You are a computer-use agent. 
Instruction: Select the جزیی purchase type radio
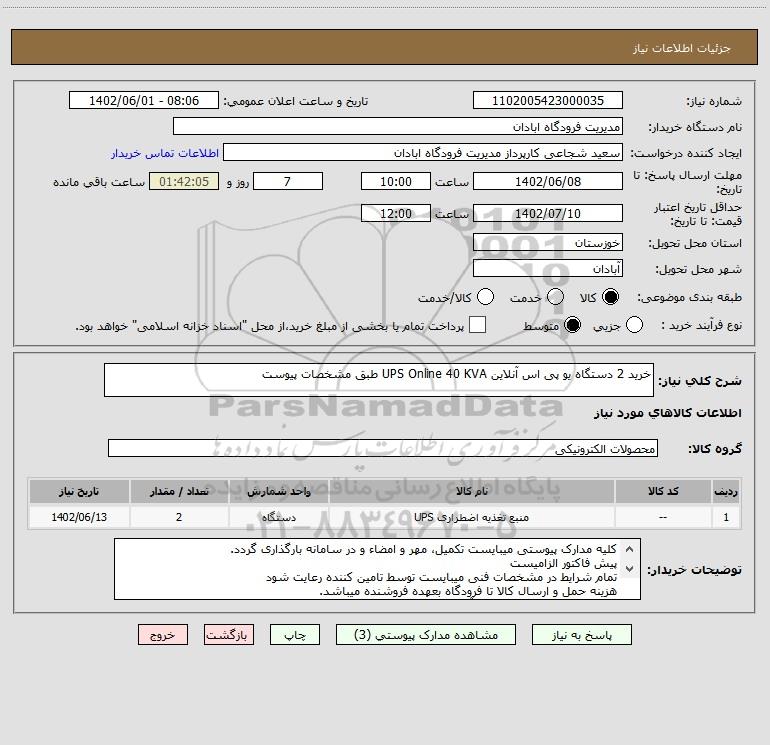pyautogui.click(x=634, y=325)
